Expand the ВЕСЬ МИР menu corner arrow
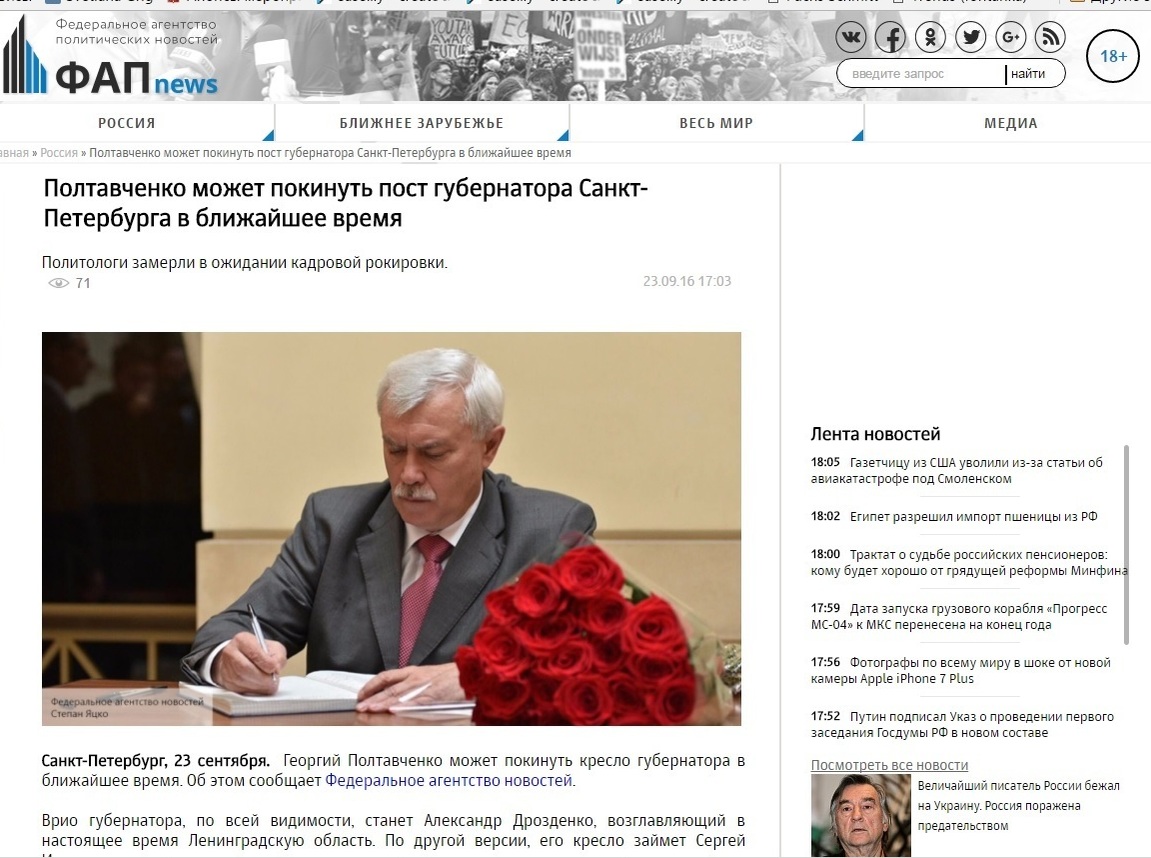This screenshot has height=858, width=1151. (x=857, y=135)
